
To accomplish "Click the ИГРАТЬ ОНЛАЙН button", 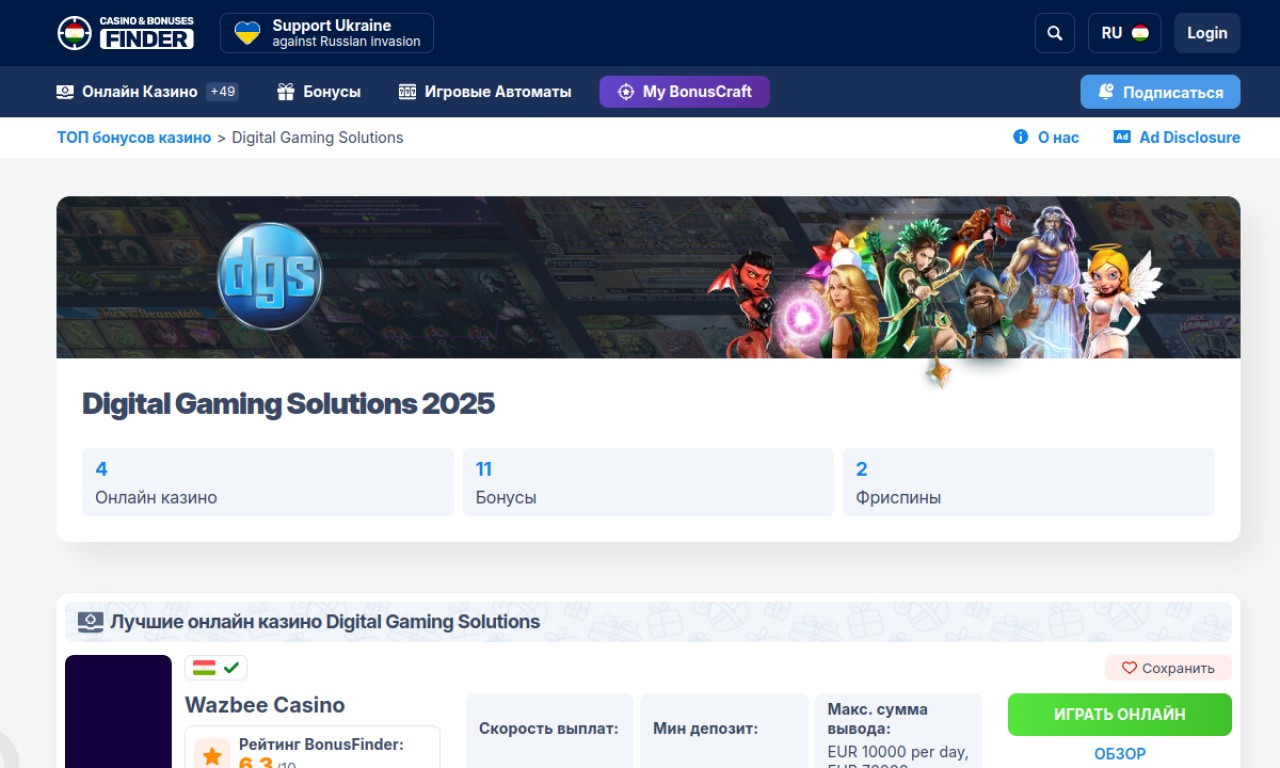I will click(x=1120, y=715).
